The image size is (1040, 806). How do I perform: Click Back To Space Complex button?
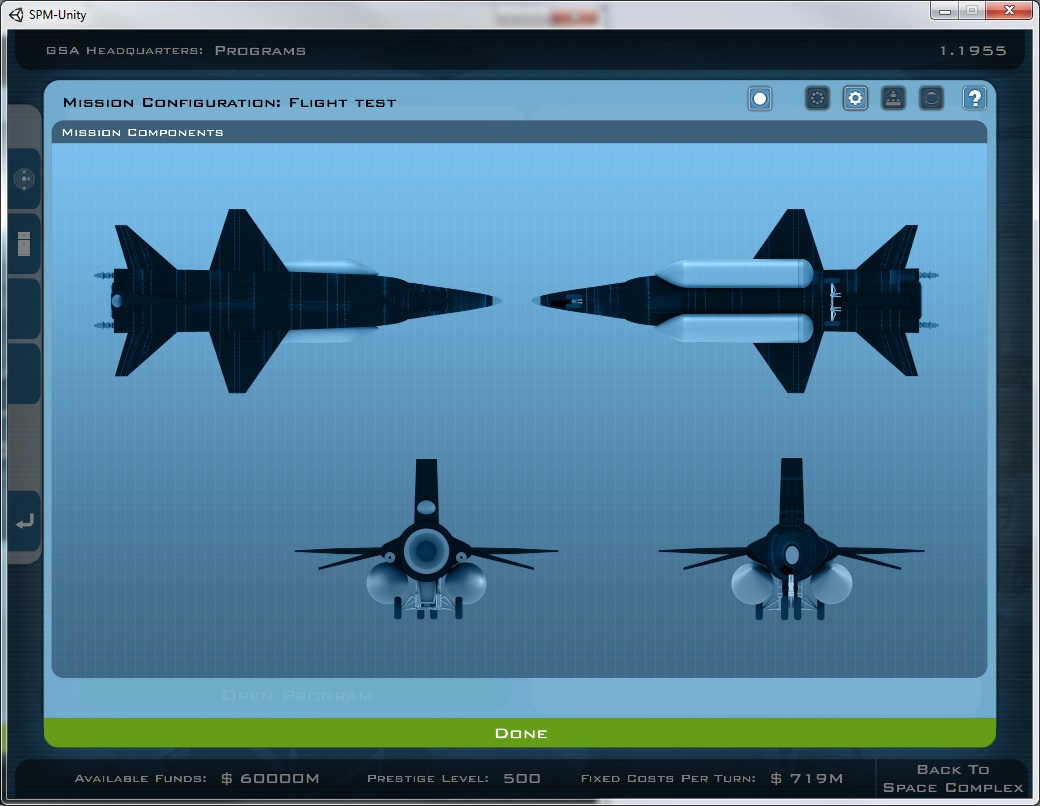(x=952, y=779)
